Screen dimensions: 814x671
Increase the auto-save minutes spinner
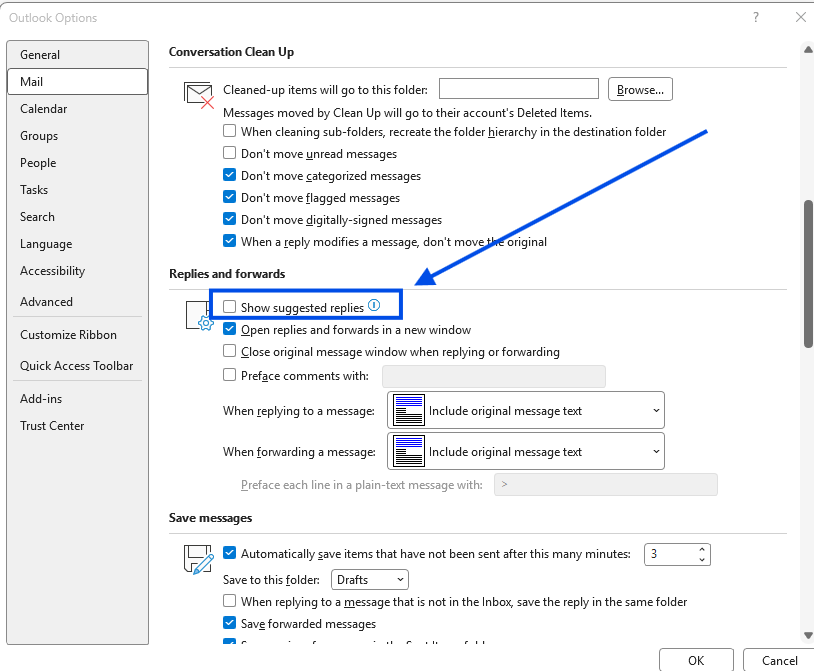tap(702, 550)
